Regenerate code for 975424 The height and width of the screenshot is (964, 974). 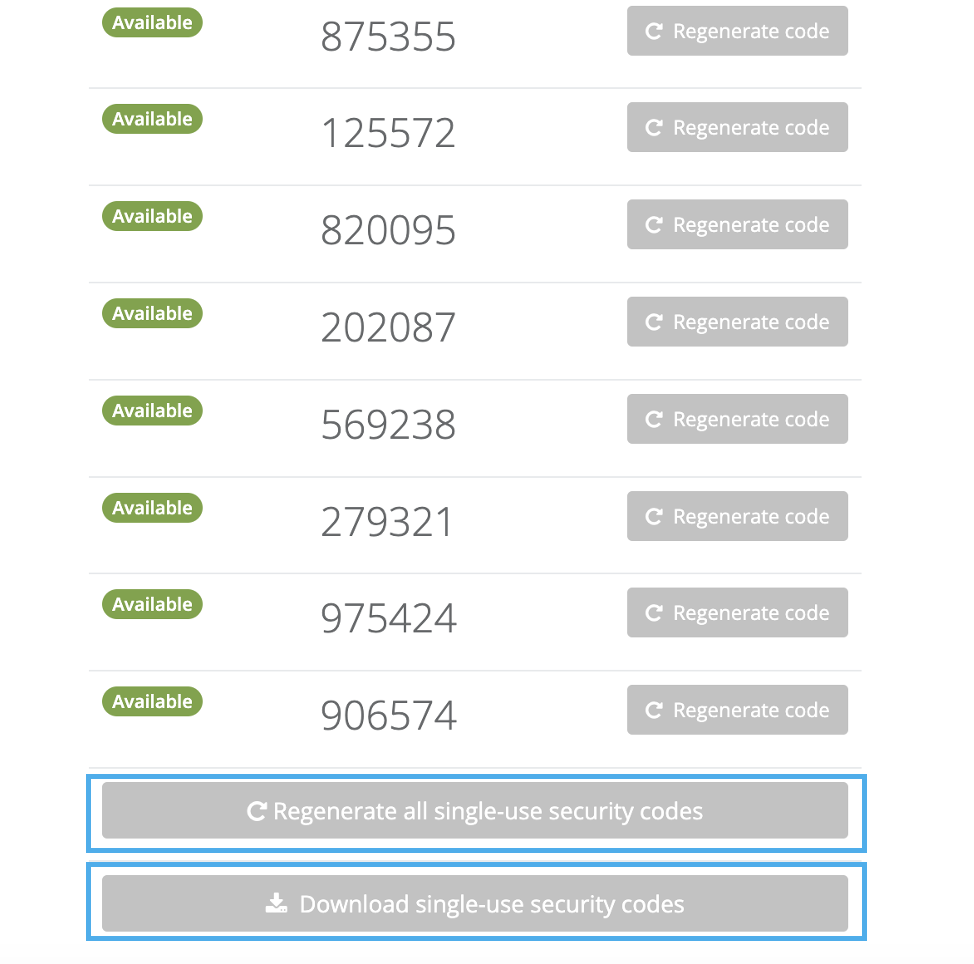737,613
